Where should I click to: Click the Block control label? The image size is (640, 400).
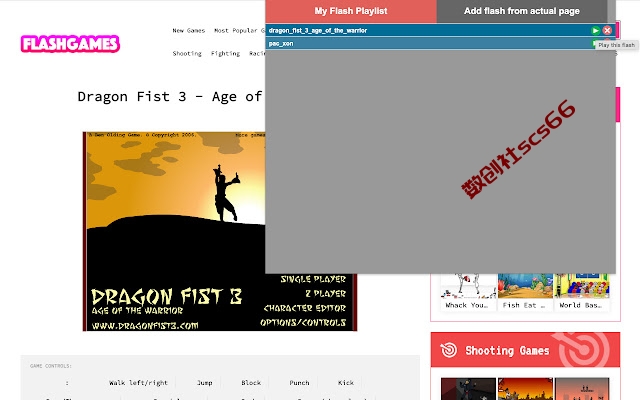(x=251, y=383)
